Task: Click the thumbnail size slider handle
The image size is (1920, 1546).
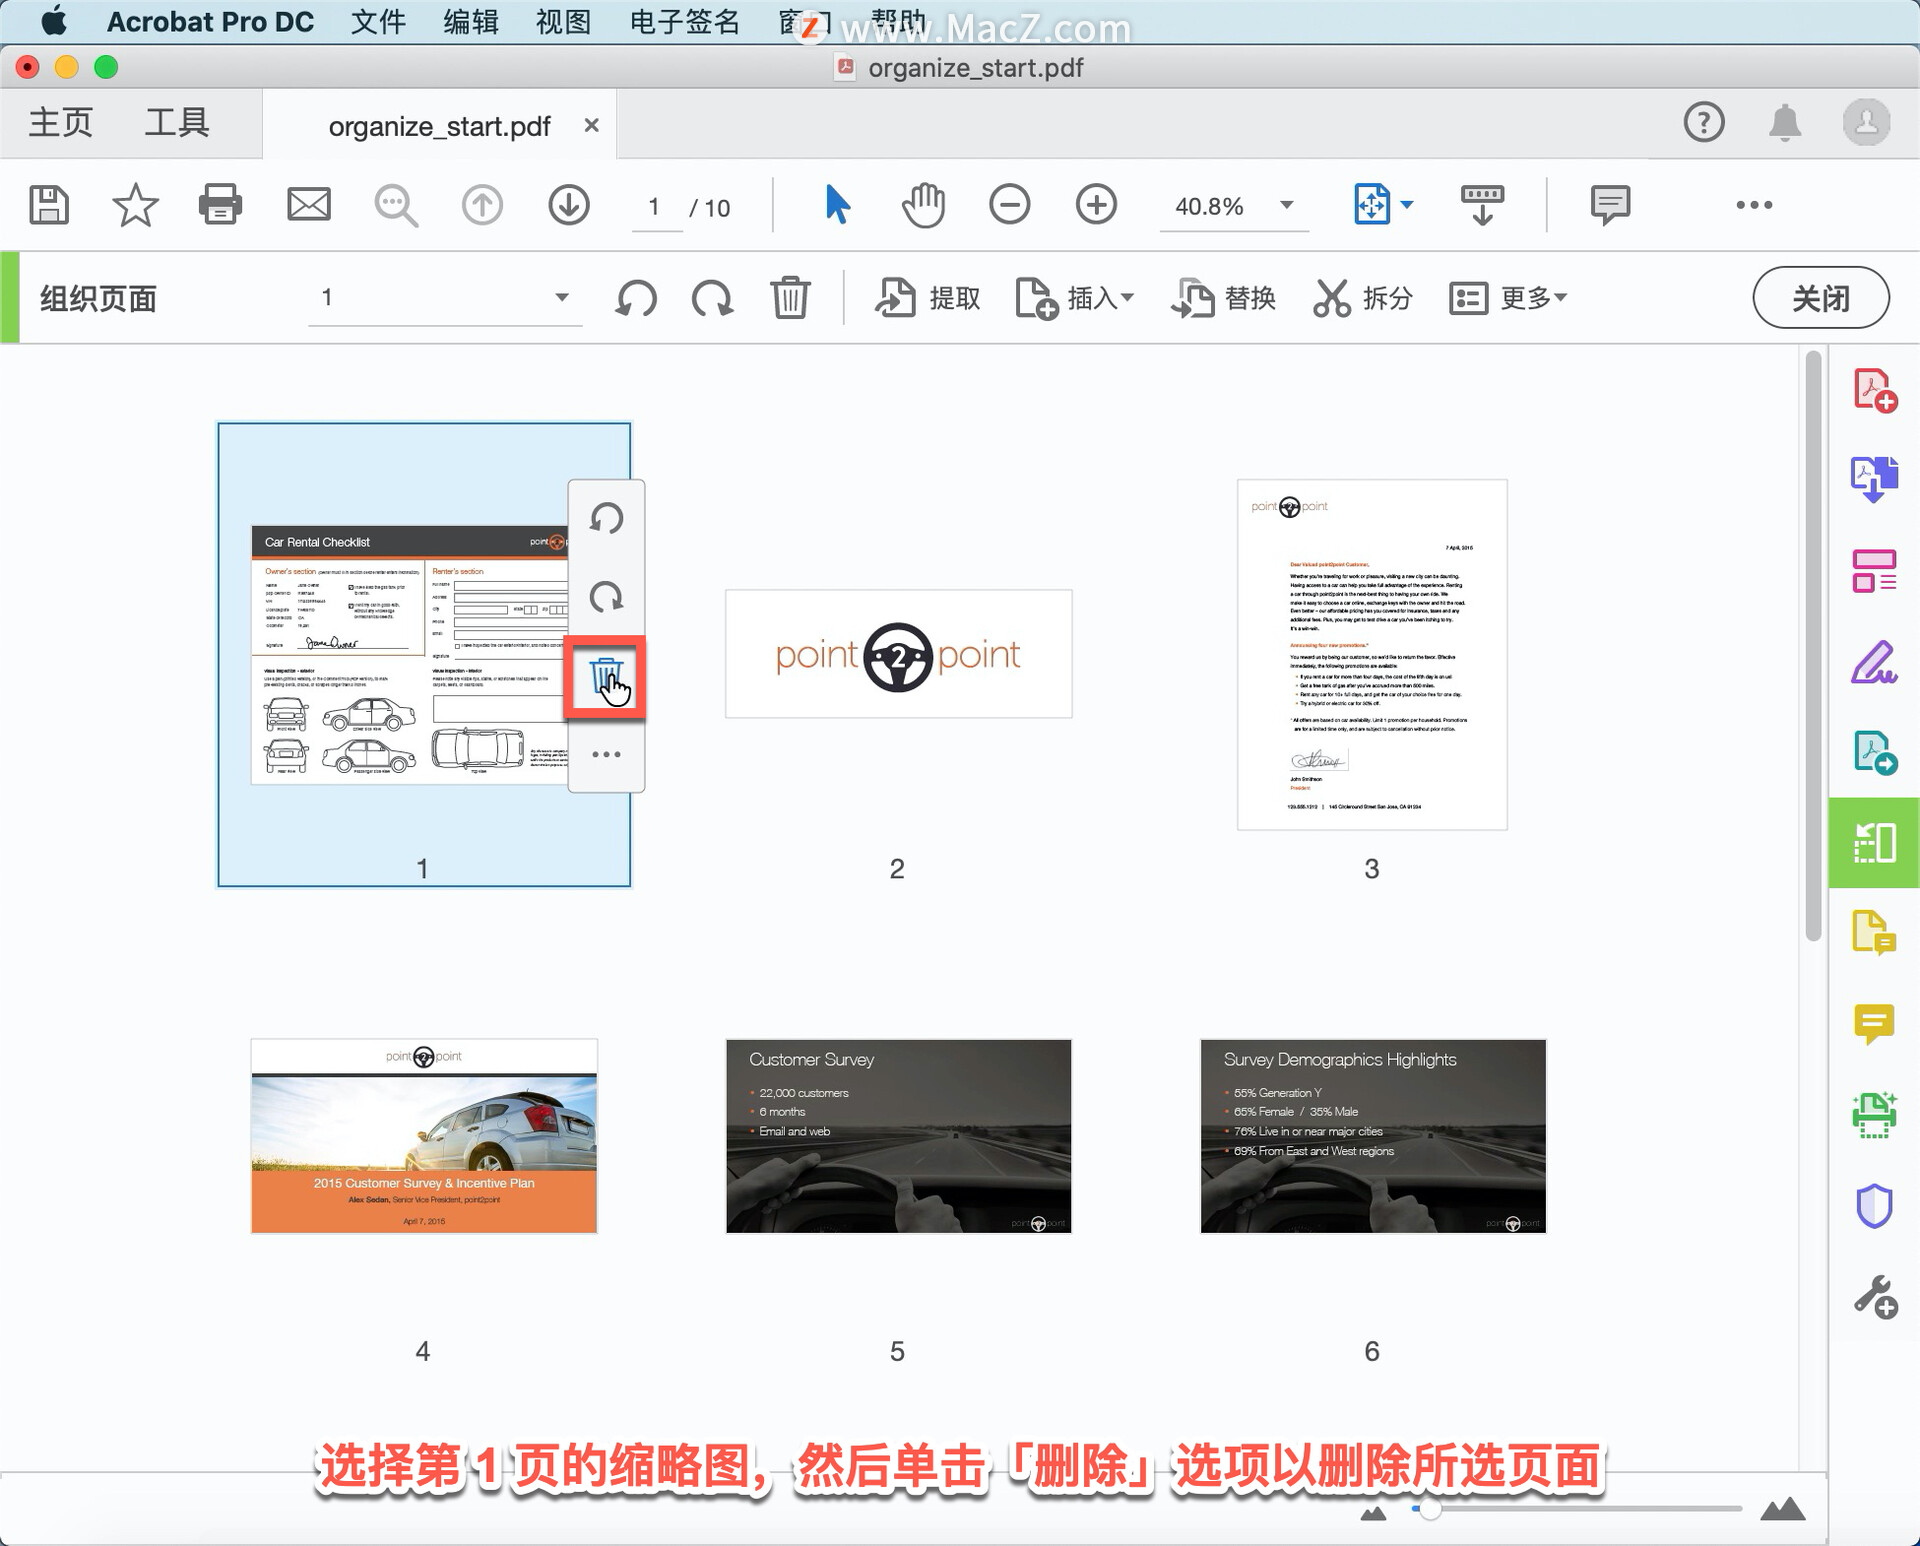Action: tap(1430, 1508)
